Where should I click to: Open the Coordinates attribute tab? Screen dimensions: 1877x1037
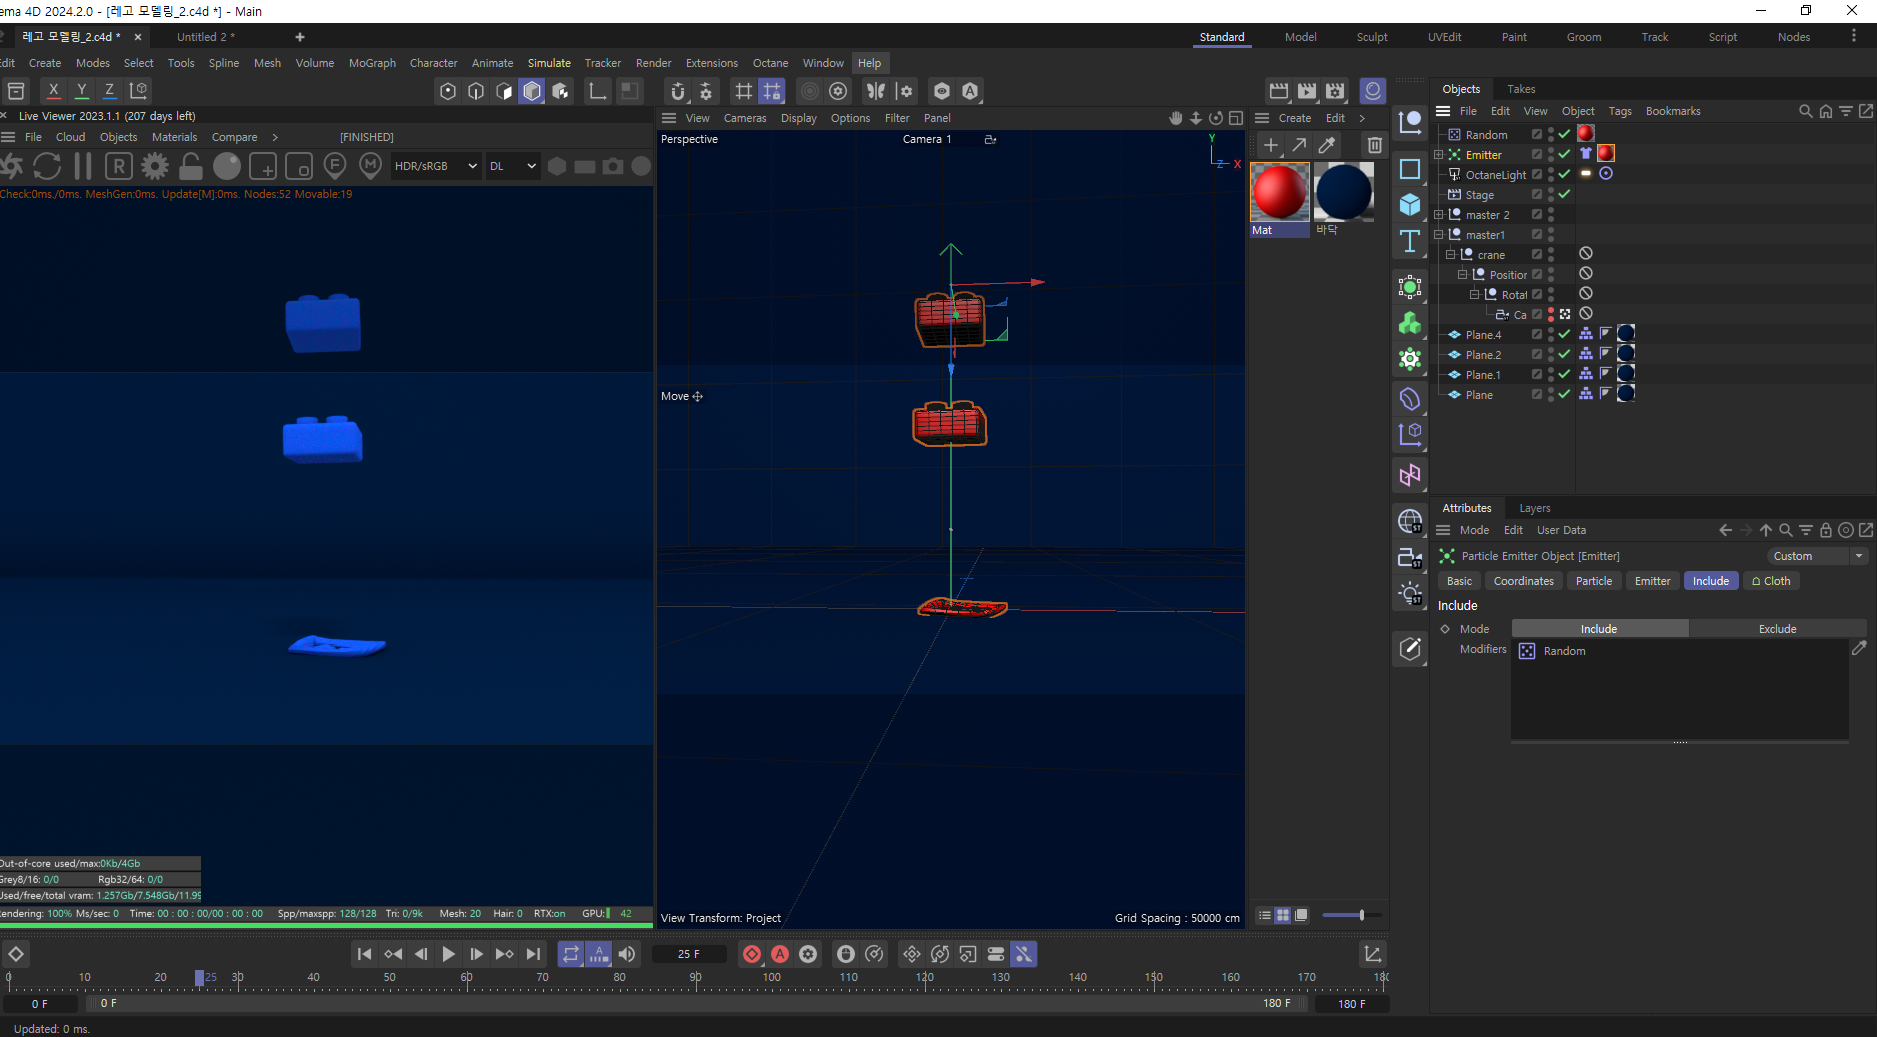pyautogui.click(x=1523, y=581)
